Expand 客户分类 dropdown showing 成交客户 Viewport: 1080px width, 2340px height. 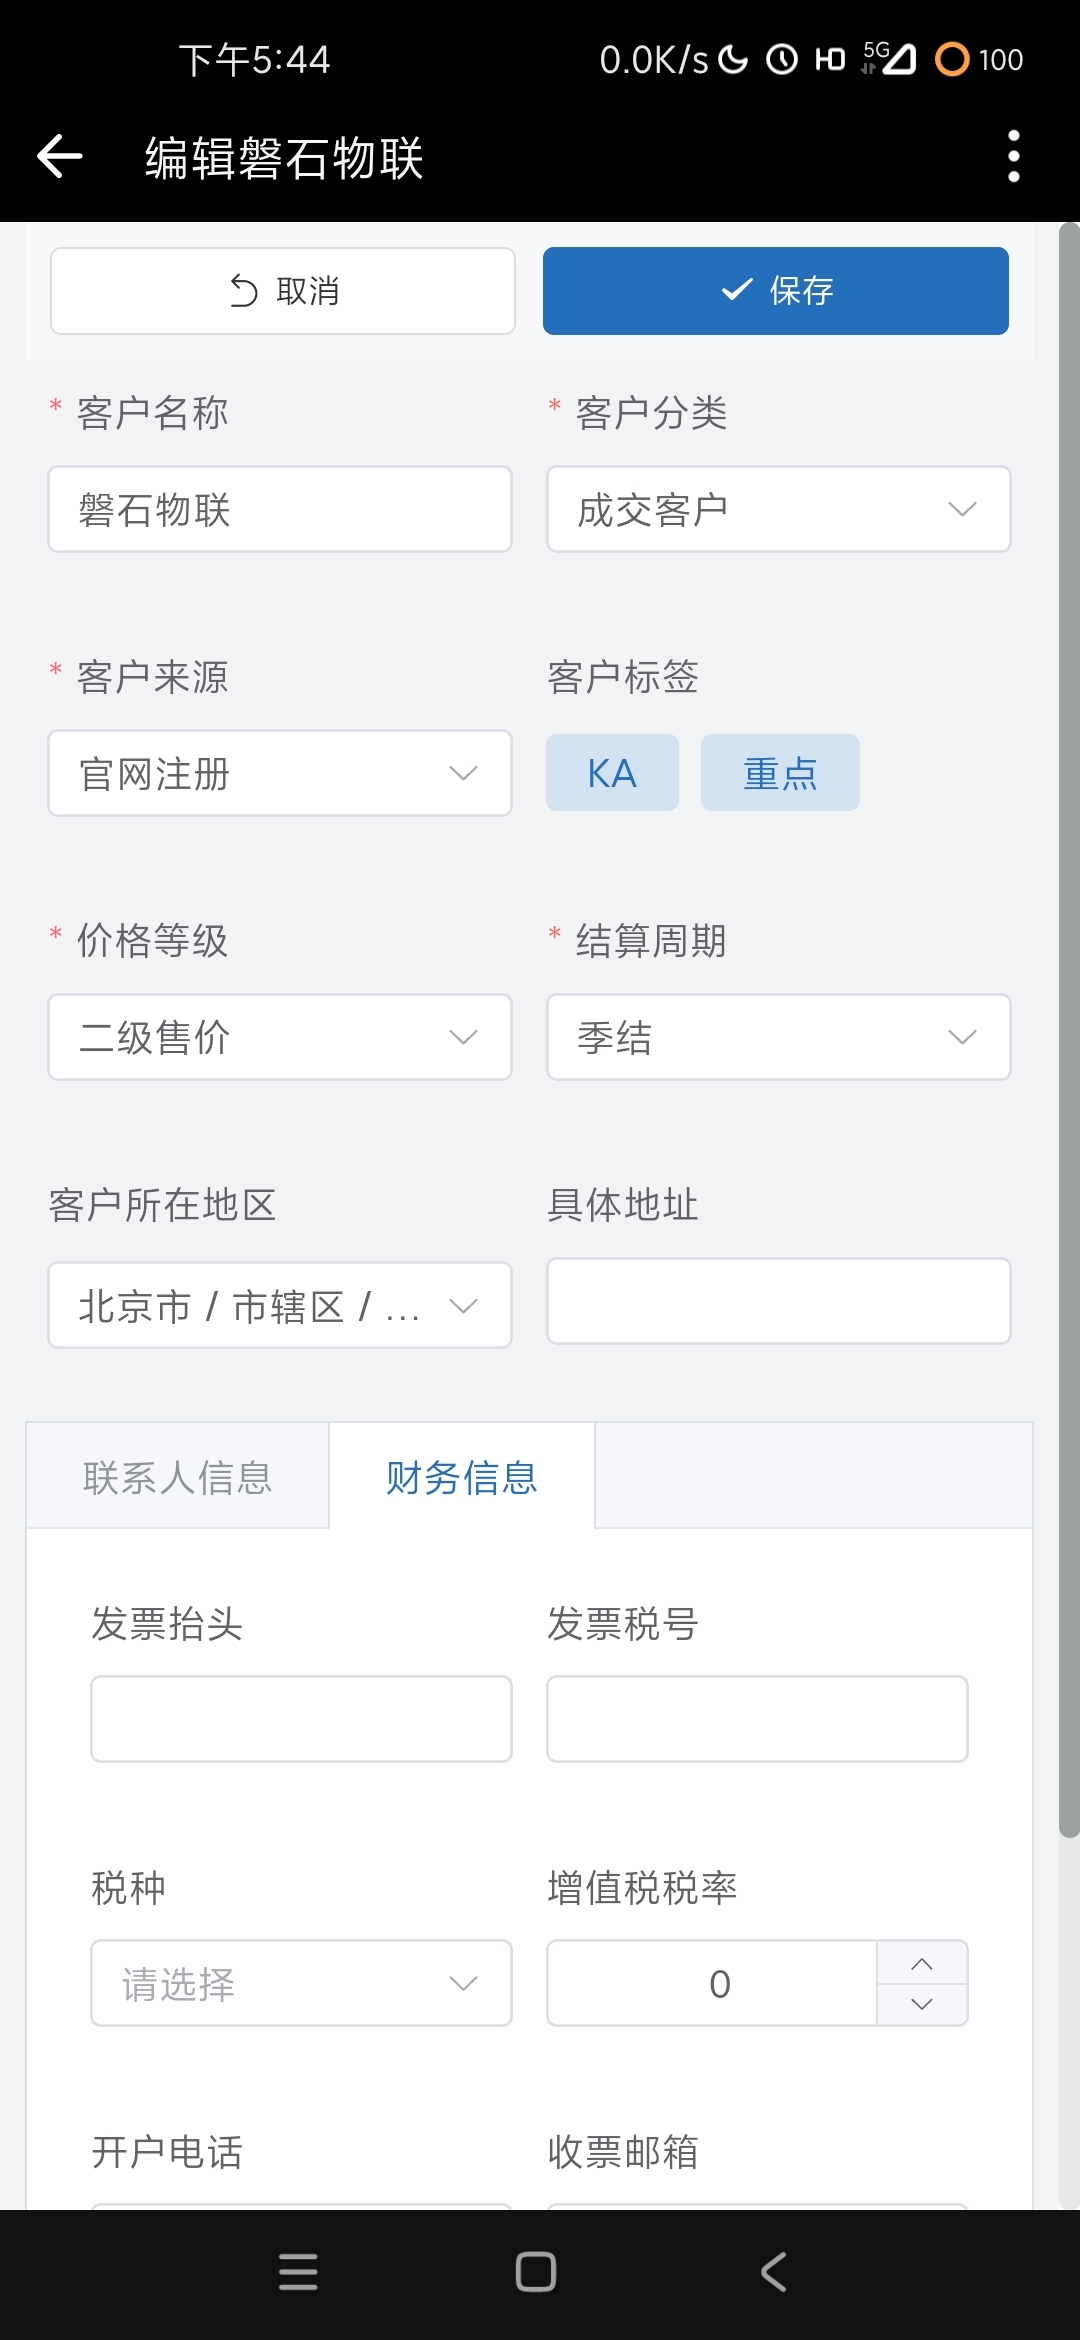778,509
